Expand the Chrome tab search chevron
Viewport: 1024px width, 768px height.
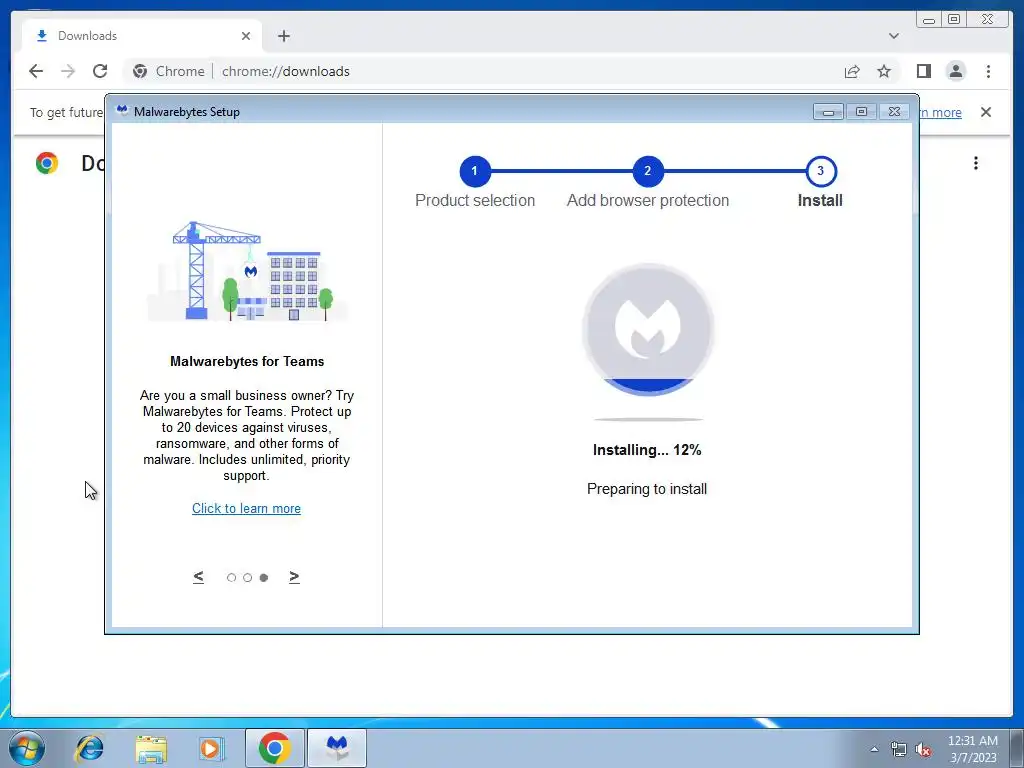pos(894,36)
